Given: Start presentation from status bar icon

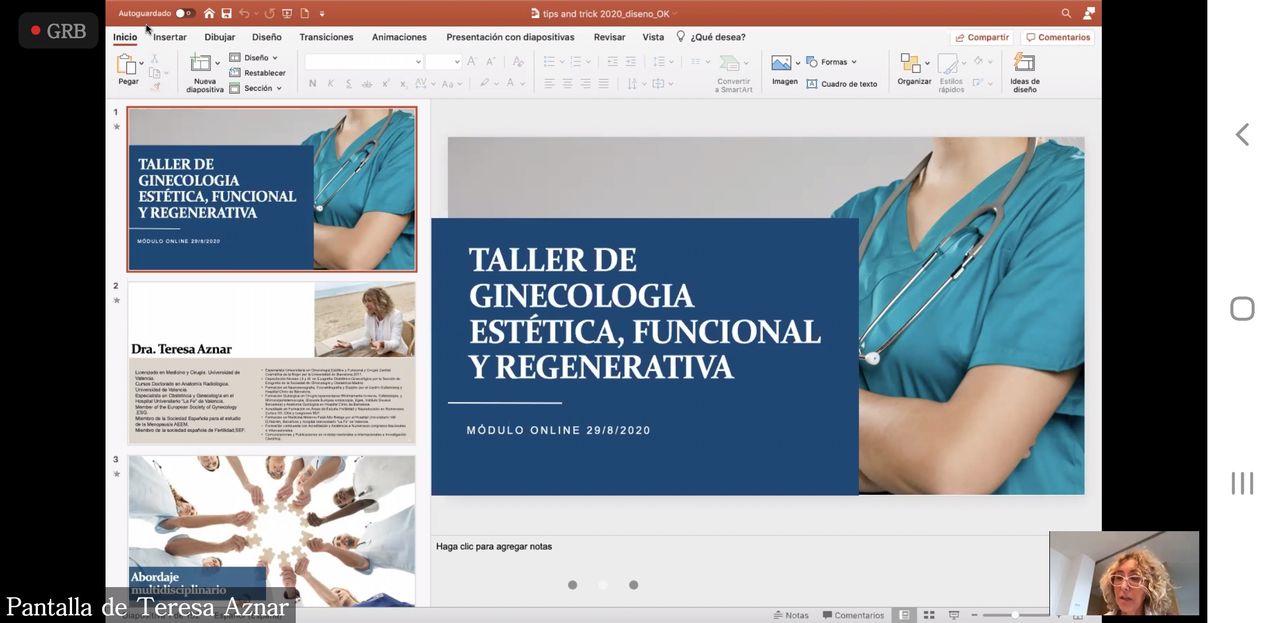Looking at the screenshot, I should 954,615.
